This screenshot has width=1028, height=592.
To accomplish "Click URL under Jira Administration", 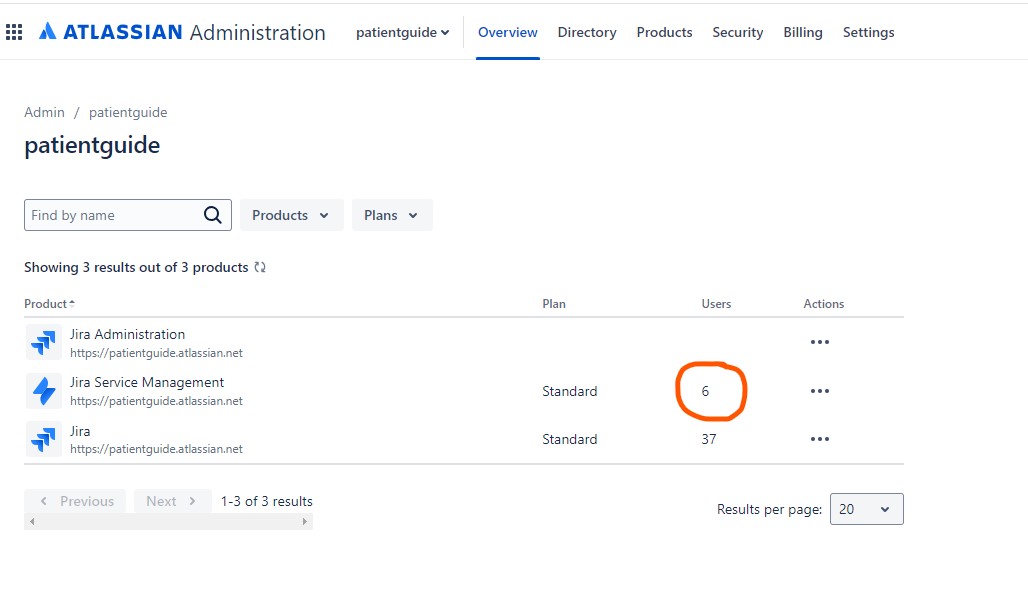I will (156, 353).
